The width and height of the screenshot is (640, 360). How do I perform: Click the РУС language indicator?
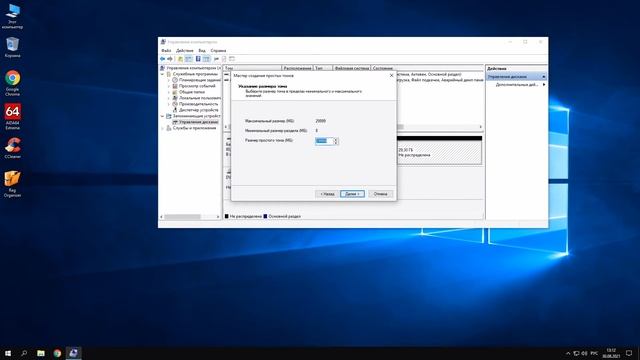click(x=594, y=353)
